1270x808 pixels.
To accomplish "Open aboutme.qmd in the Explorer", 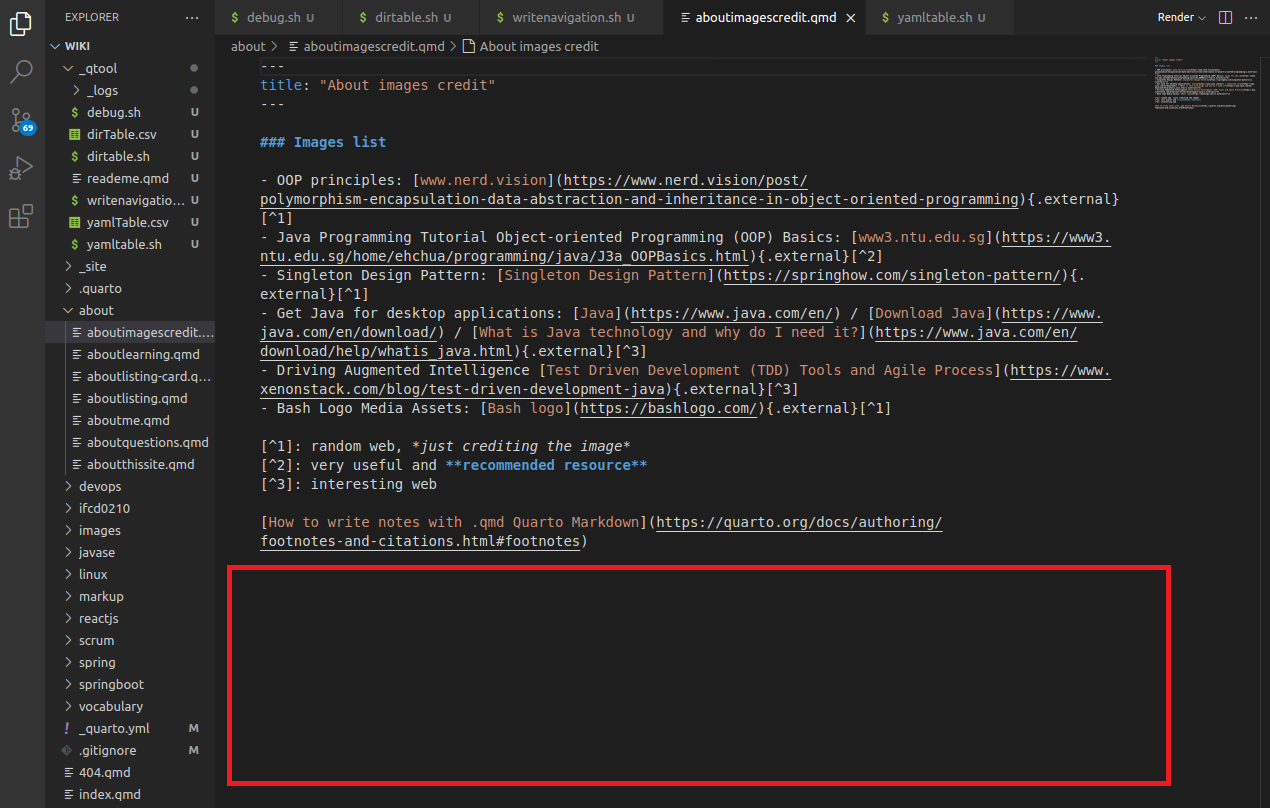I will coord(130,420).
